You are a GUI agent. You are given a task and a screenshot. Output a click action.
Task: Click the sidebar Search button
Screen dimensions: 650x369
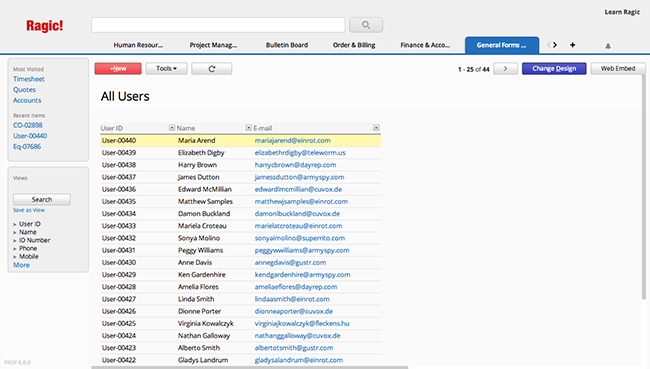pyautogui.click(x=41, y=199)
